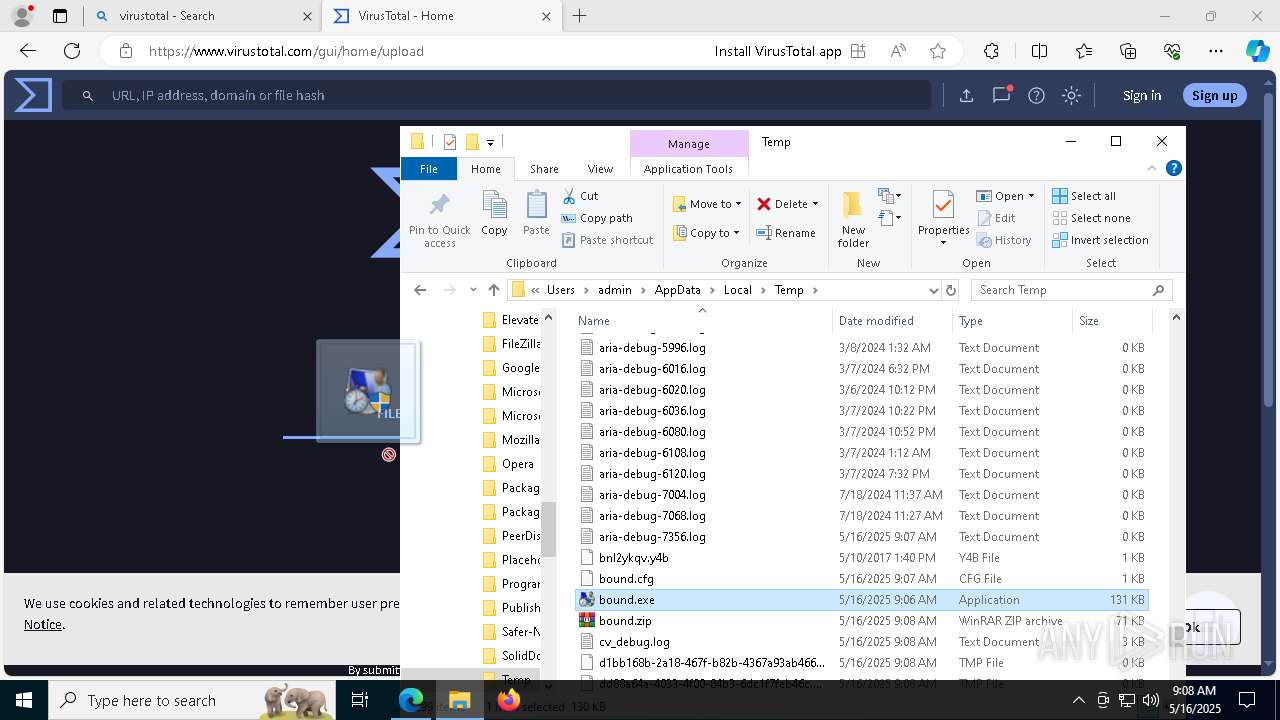
Task: Switch to View ribbon tab
Action: click(x=600, y=169)
